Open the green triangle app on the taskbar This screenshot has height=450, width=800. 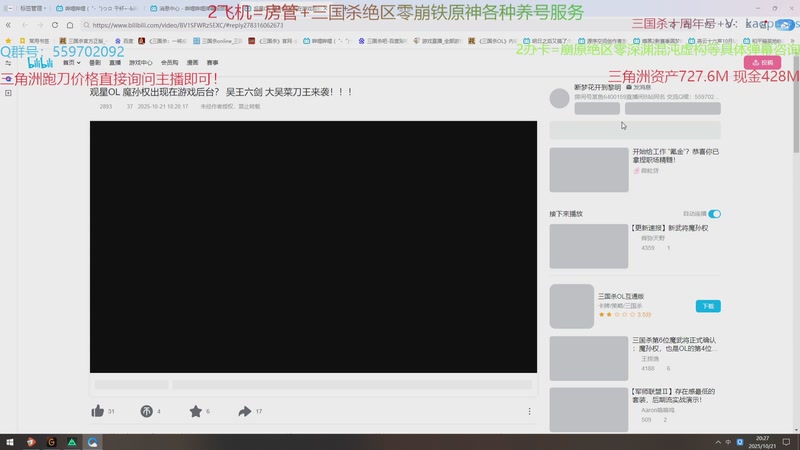(72, 442)
